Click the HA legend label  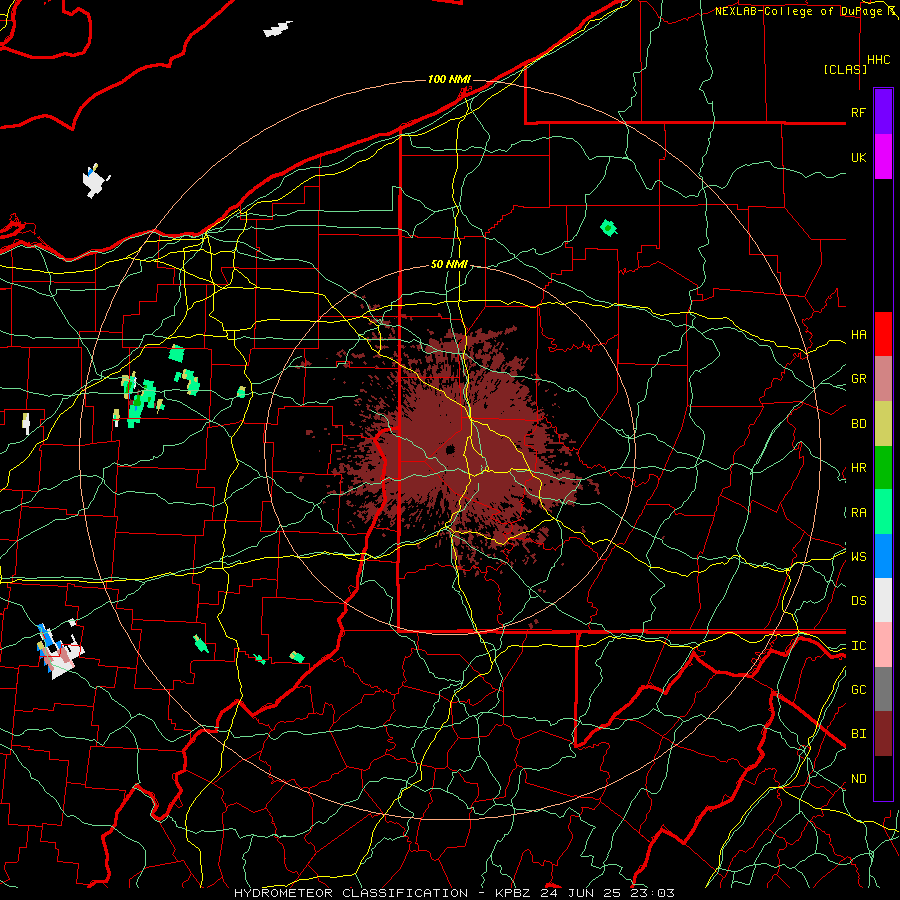coord(858,335)
